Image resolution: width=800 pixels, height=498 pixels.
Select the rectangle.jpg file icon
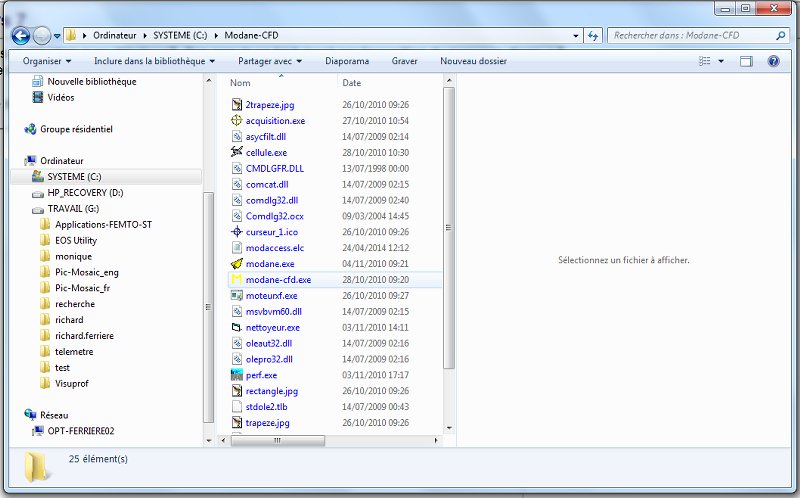pyautogui.click(x=237, y=391)
